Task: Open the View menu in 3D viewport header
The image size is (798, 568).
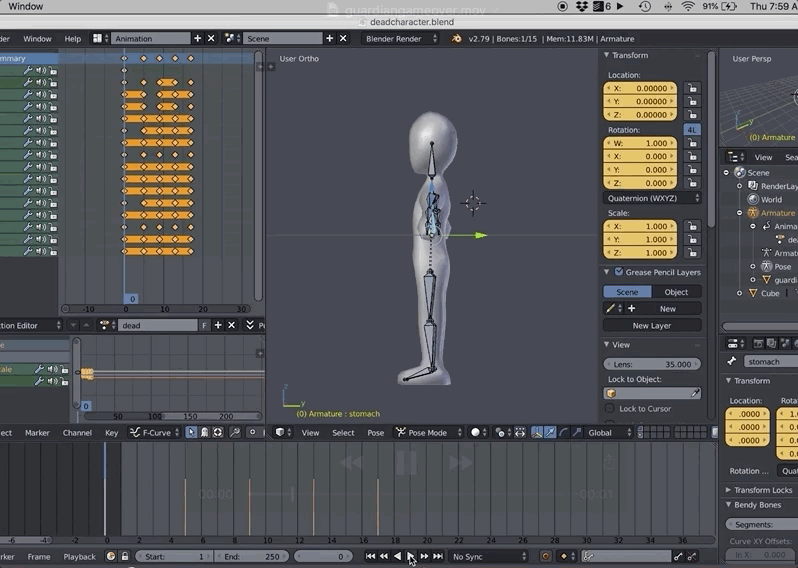Action: [310, 433]
